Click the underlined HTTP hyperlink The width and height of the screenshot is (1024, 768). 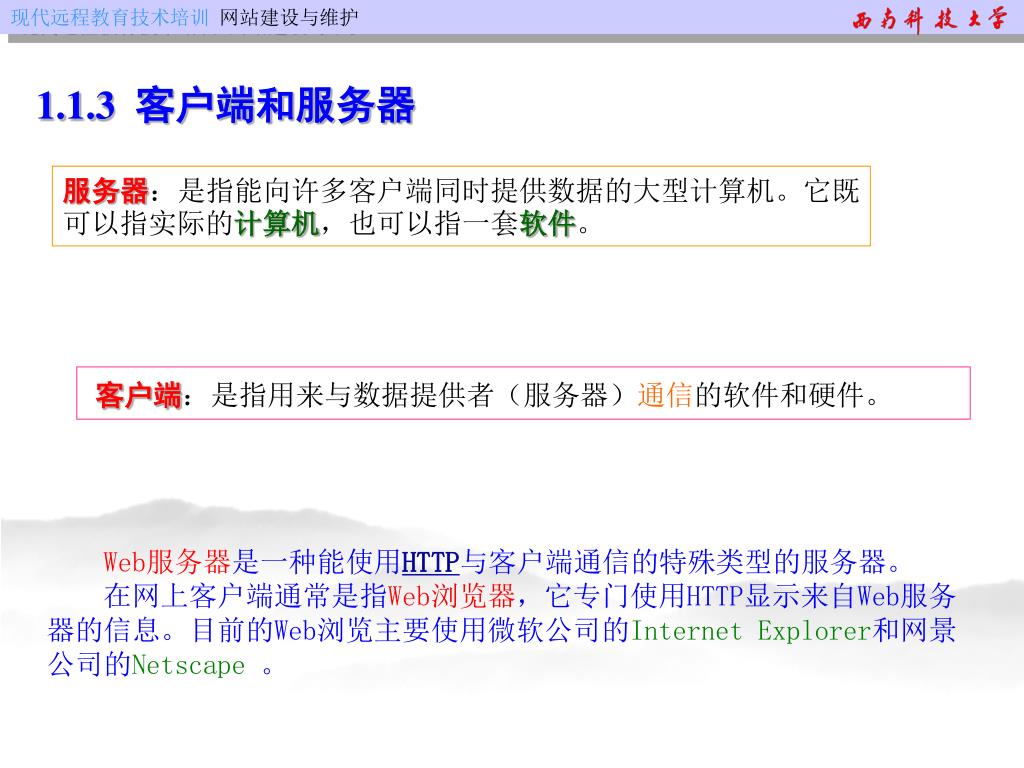tap(430, 562)
